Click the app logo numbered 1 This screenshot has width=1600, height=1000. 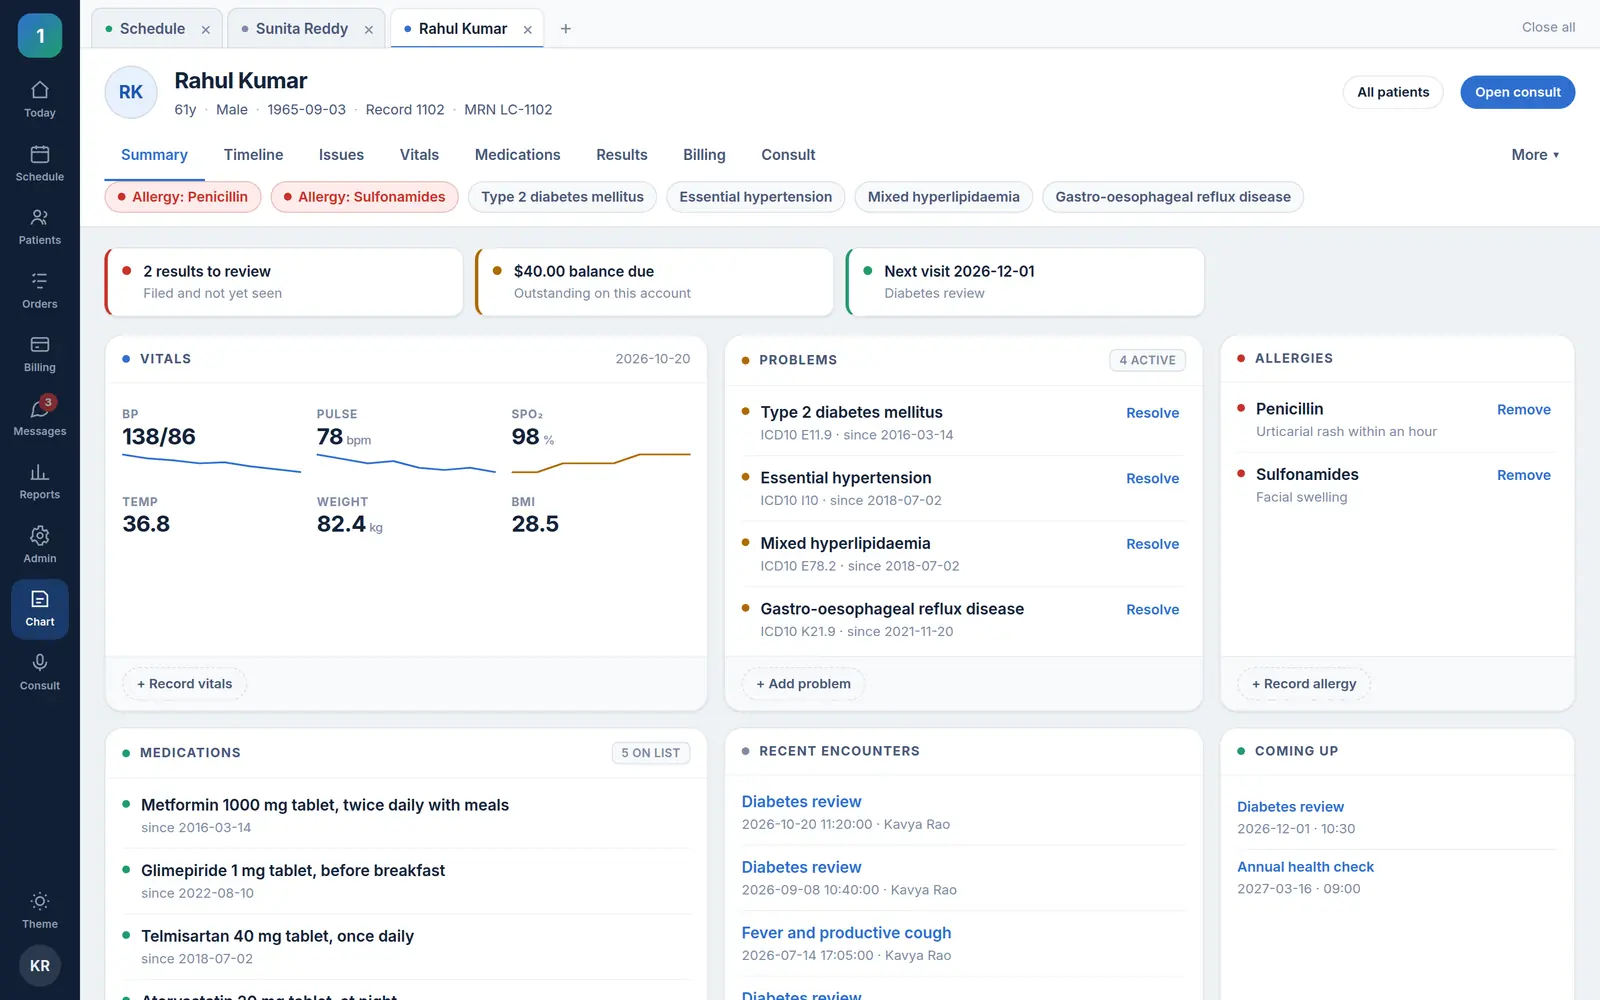[40, 36]
